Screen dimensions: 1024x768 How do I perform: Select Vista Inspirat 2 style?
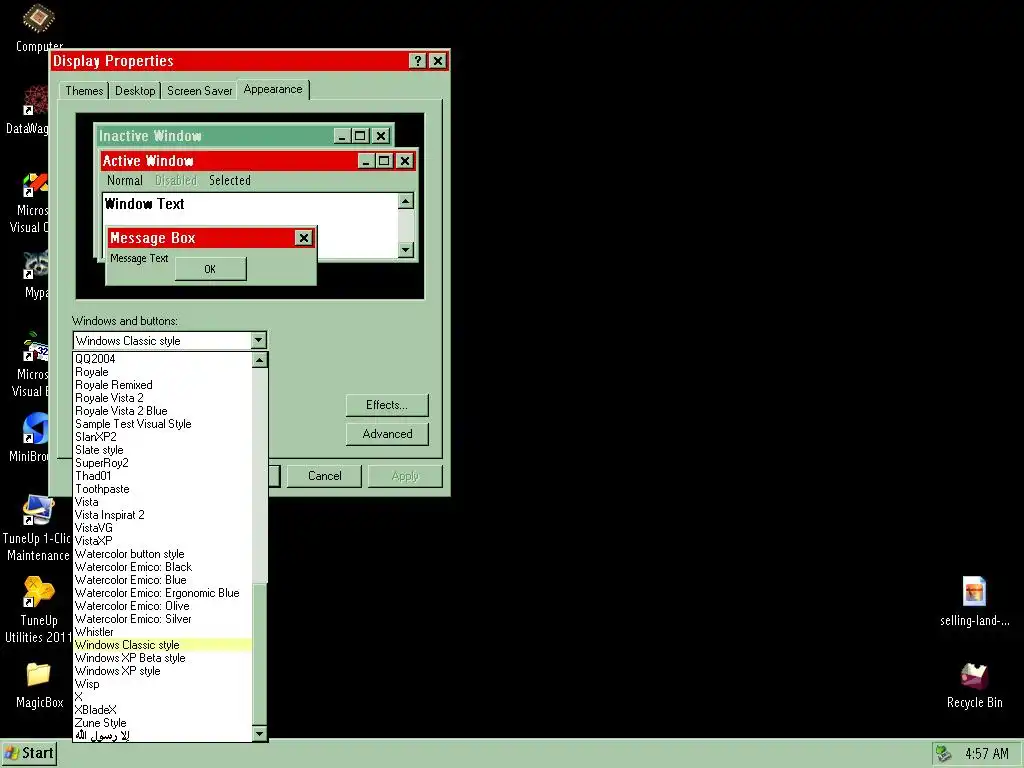[163, 515]
